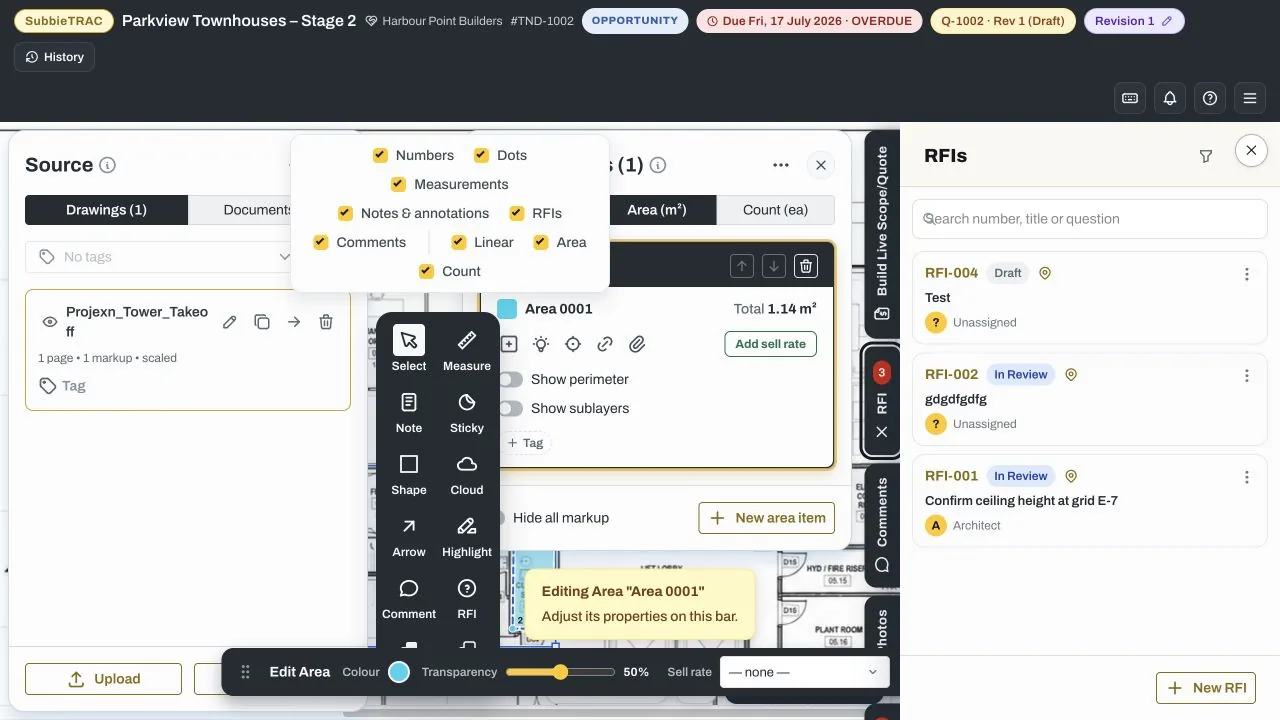1280x720 pixels.
Task: Open the History button
Action: click(x=55, y=57)
